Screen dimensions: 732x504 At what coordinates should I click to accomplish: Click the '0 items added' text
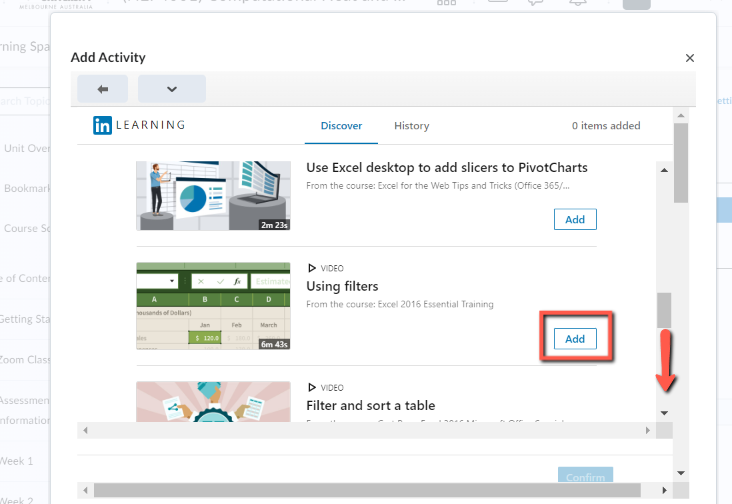[606, 126]
